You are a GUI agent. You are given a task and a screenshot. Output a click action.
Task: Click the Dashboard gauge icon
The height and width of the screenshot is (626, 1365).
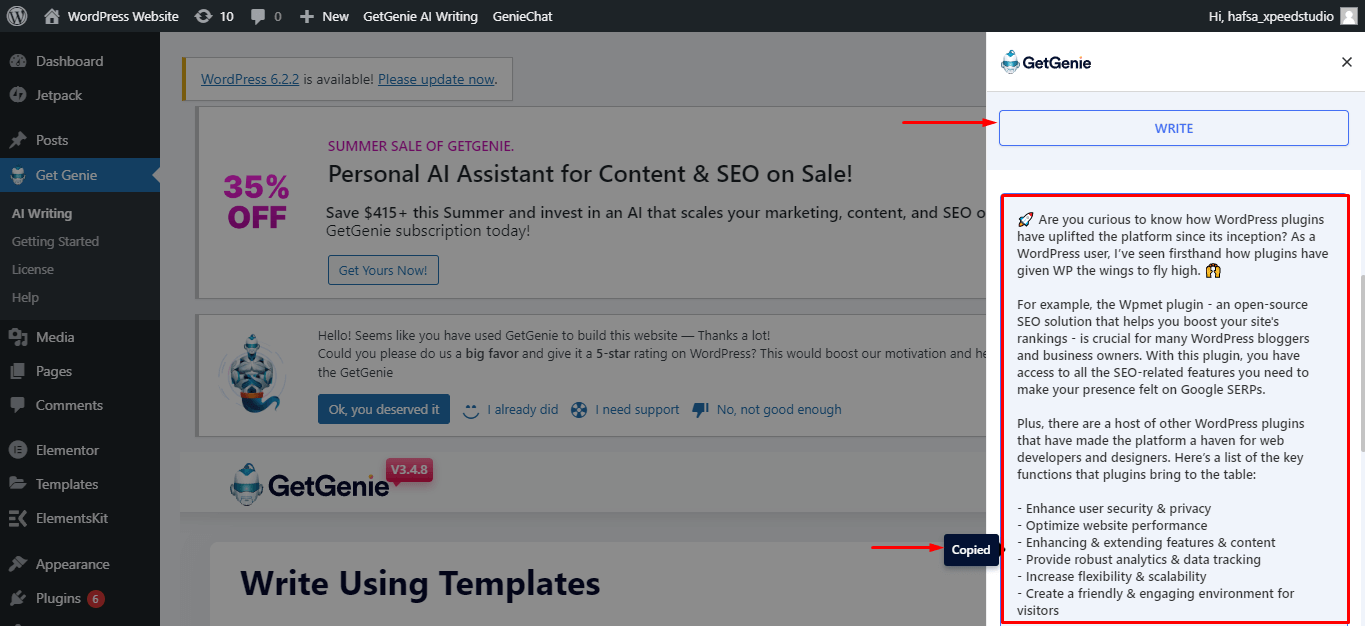click(x=18, y=61)
